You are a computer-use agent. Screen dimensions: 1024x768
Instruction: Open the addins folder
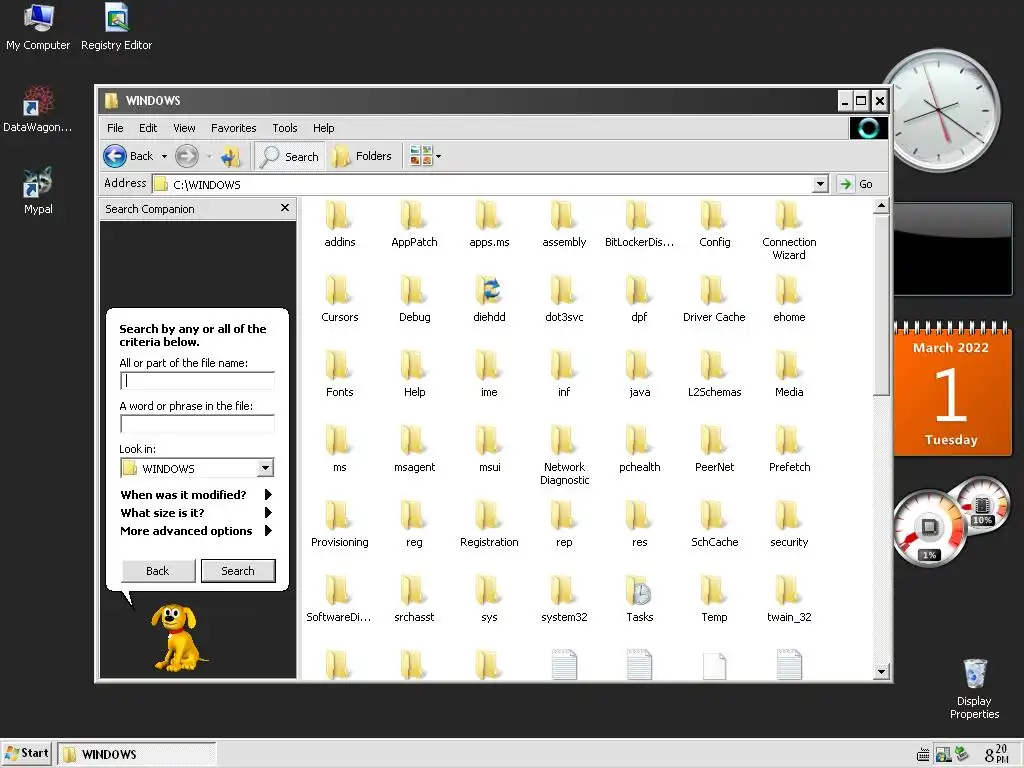[339, 224]
